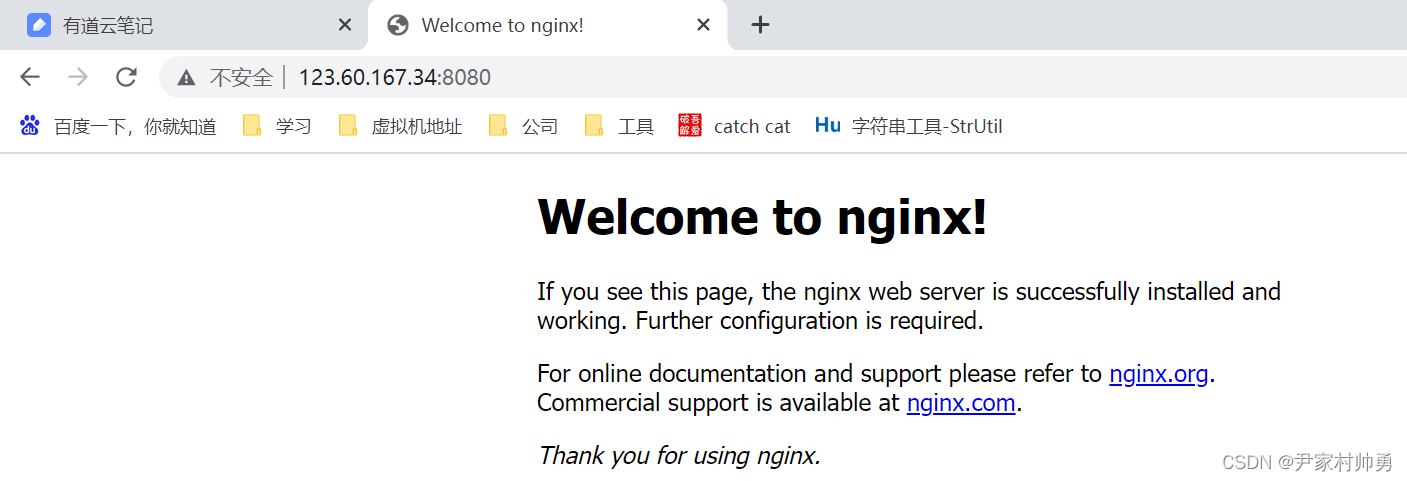
Task: Open the 百度一下，你就知道 bookmark
Action: [118, 126]
